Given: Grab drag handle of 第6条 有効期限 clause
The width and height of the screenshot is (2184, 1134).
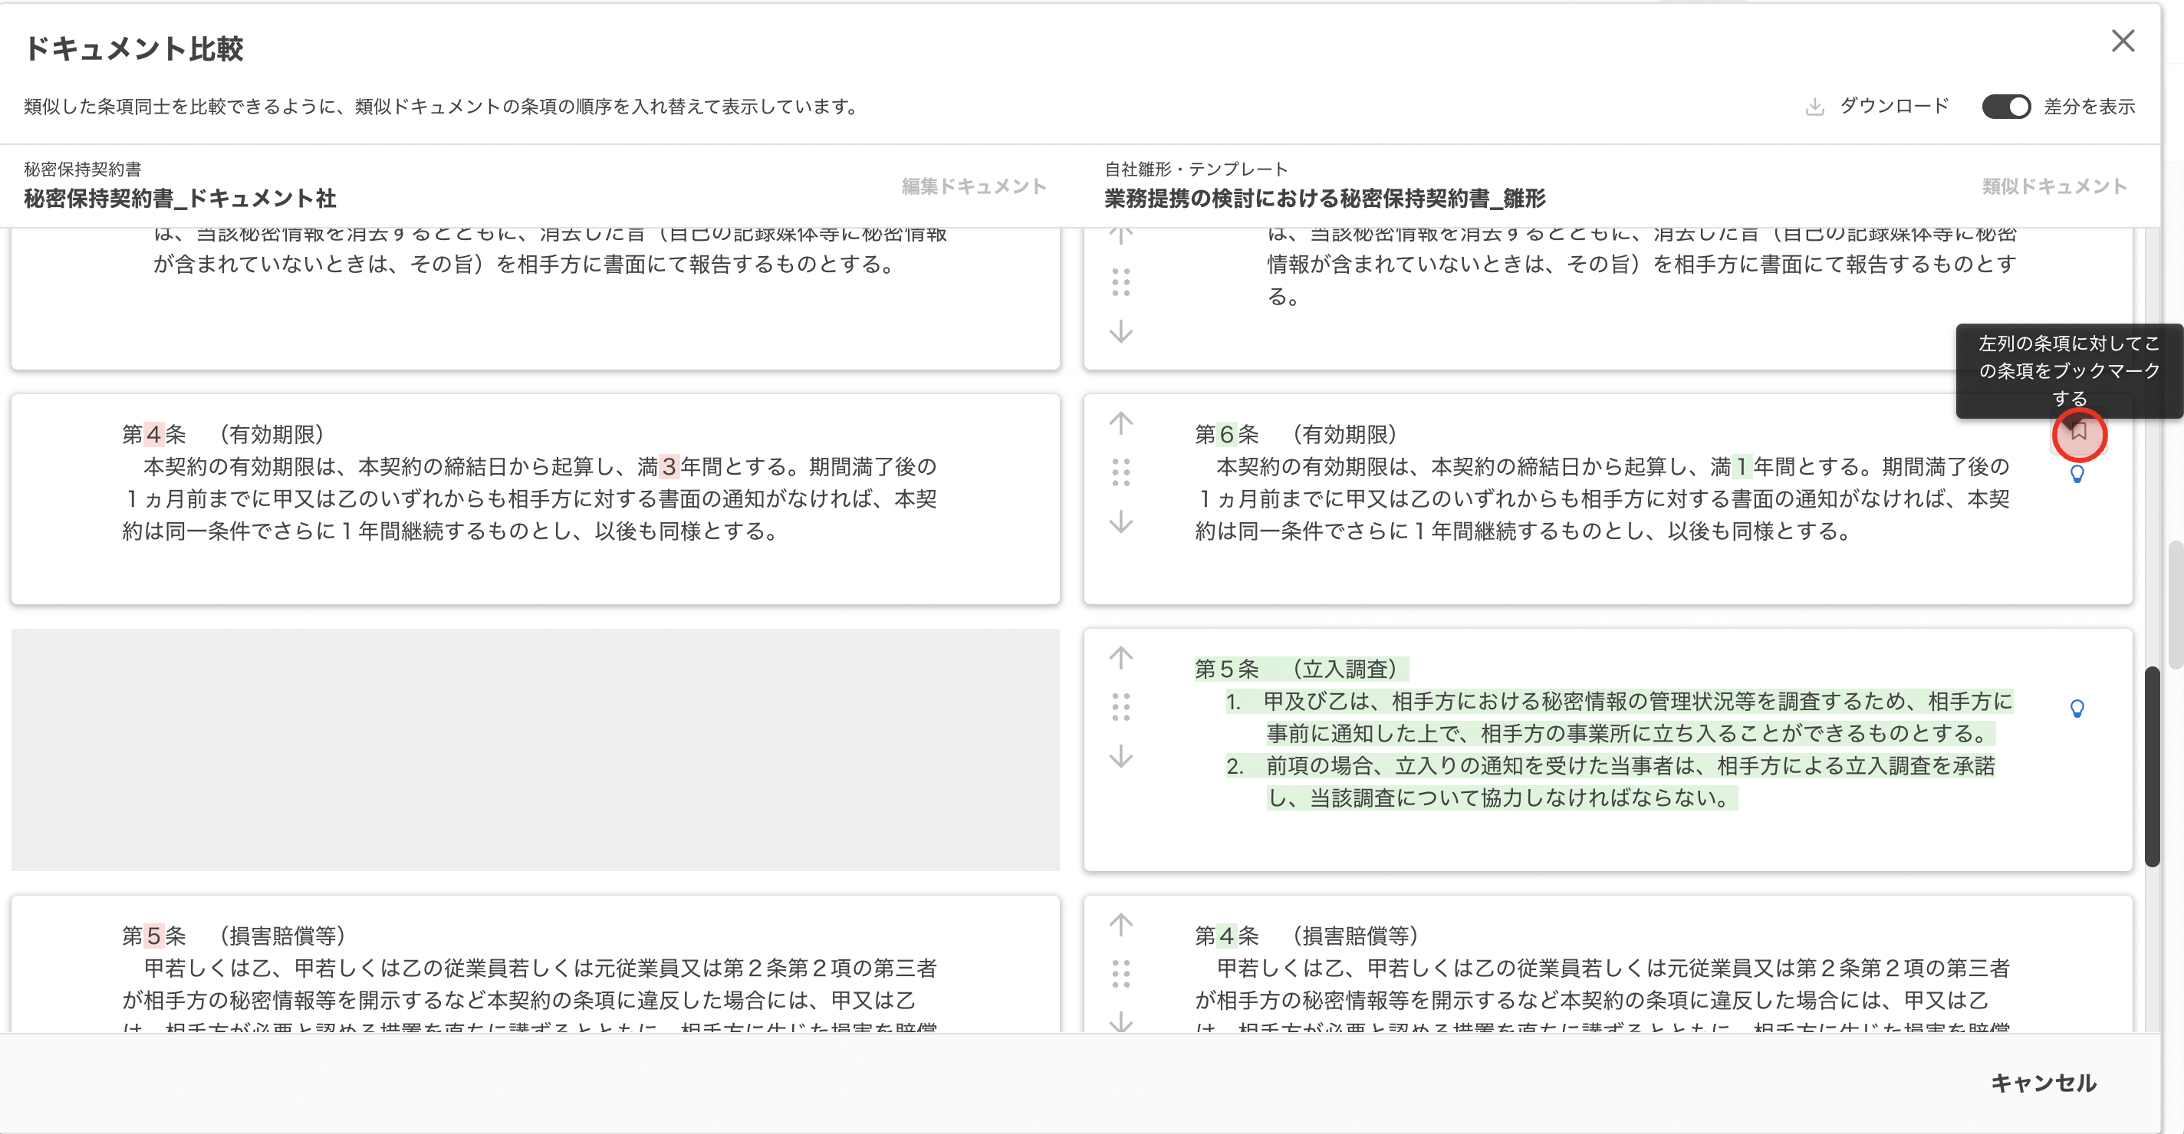Looking at the screenshot, I should point(1121,472).
